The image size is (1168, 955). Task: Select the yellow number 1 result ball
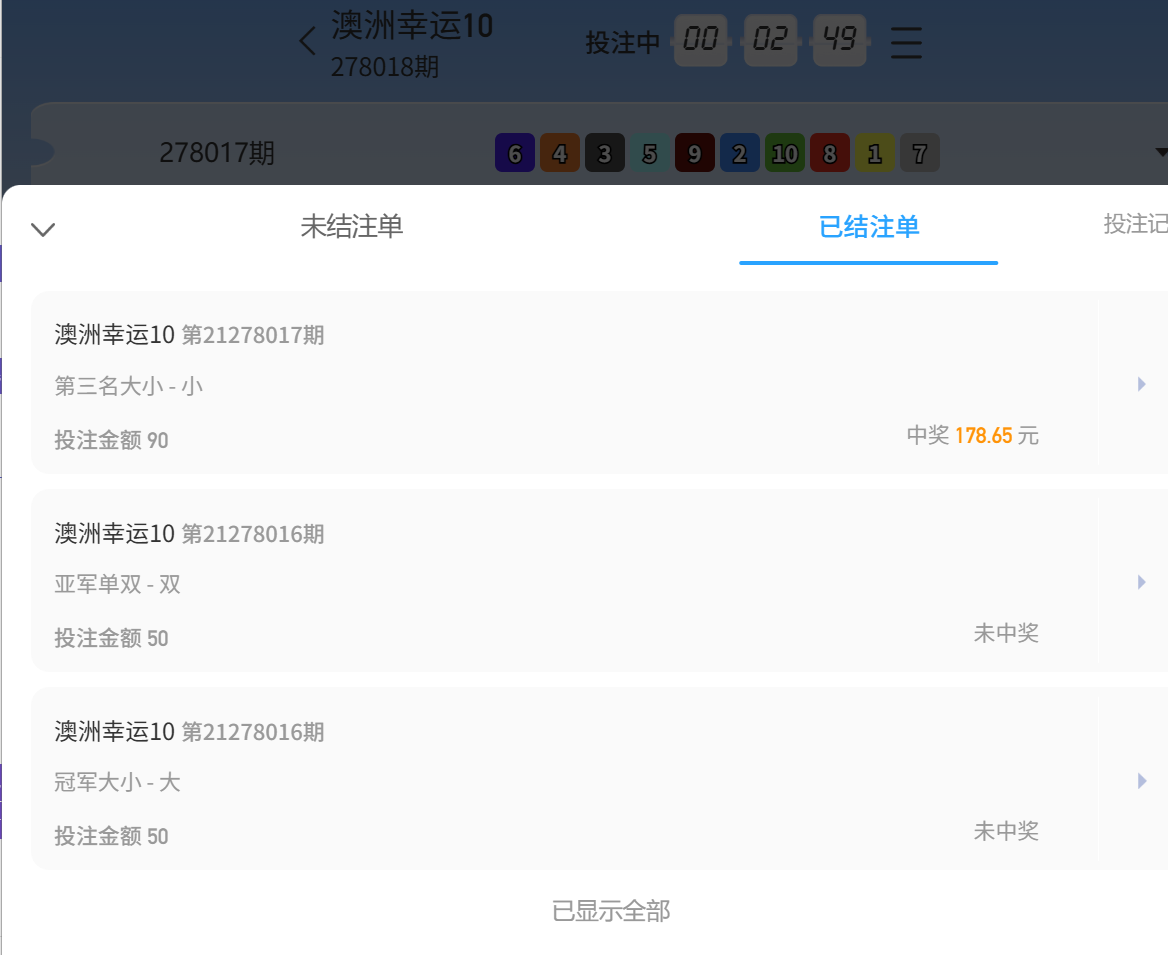[874, 152]
